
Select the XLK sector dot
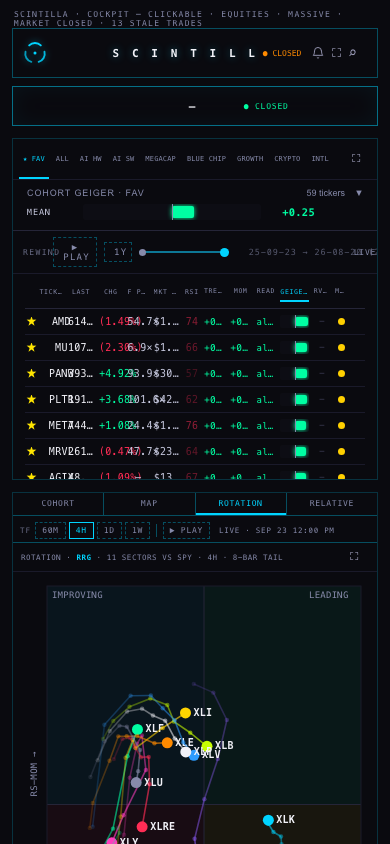[x=268, y=820]
